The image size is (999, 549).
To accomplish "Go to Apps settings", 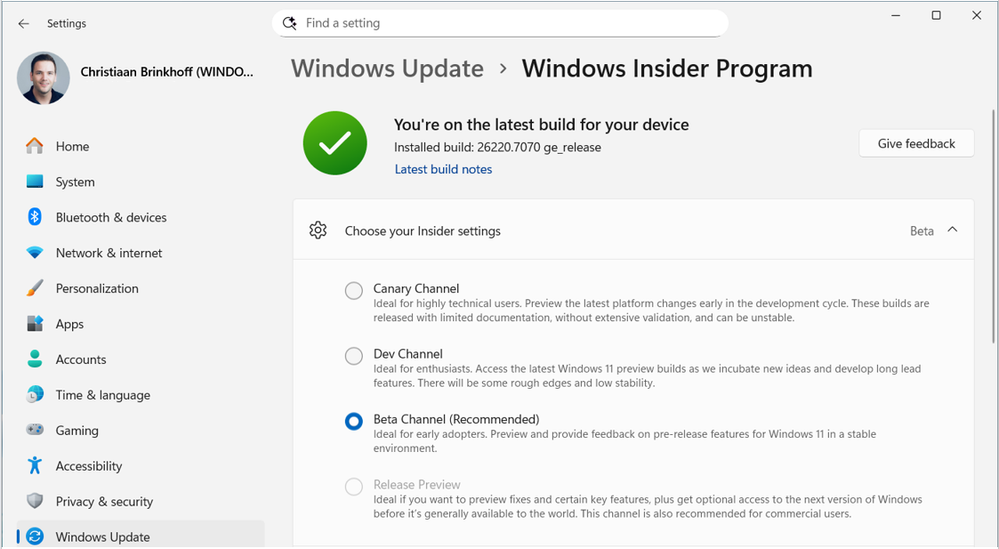I will [140, 324].
